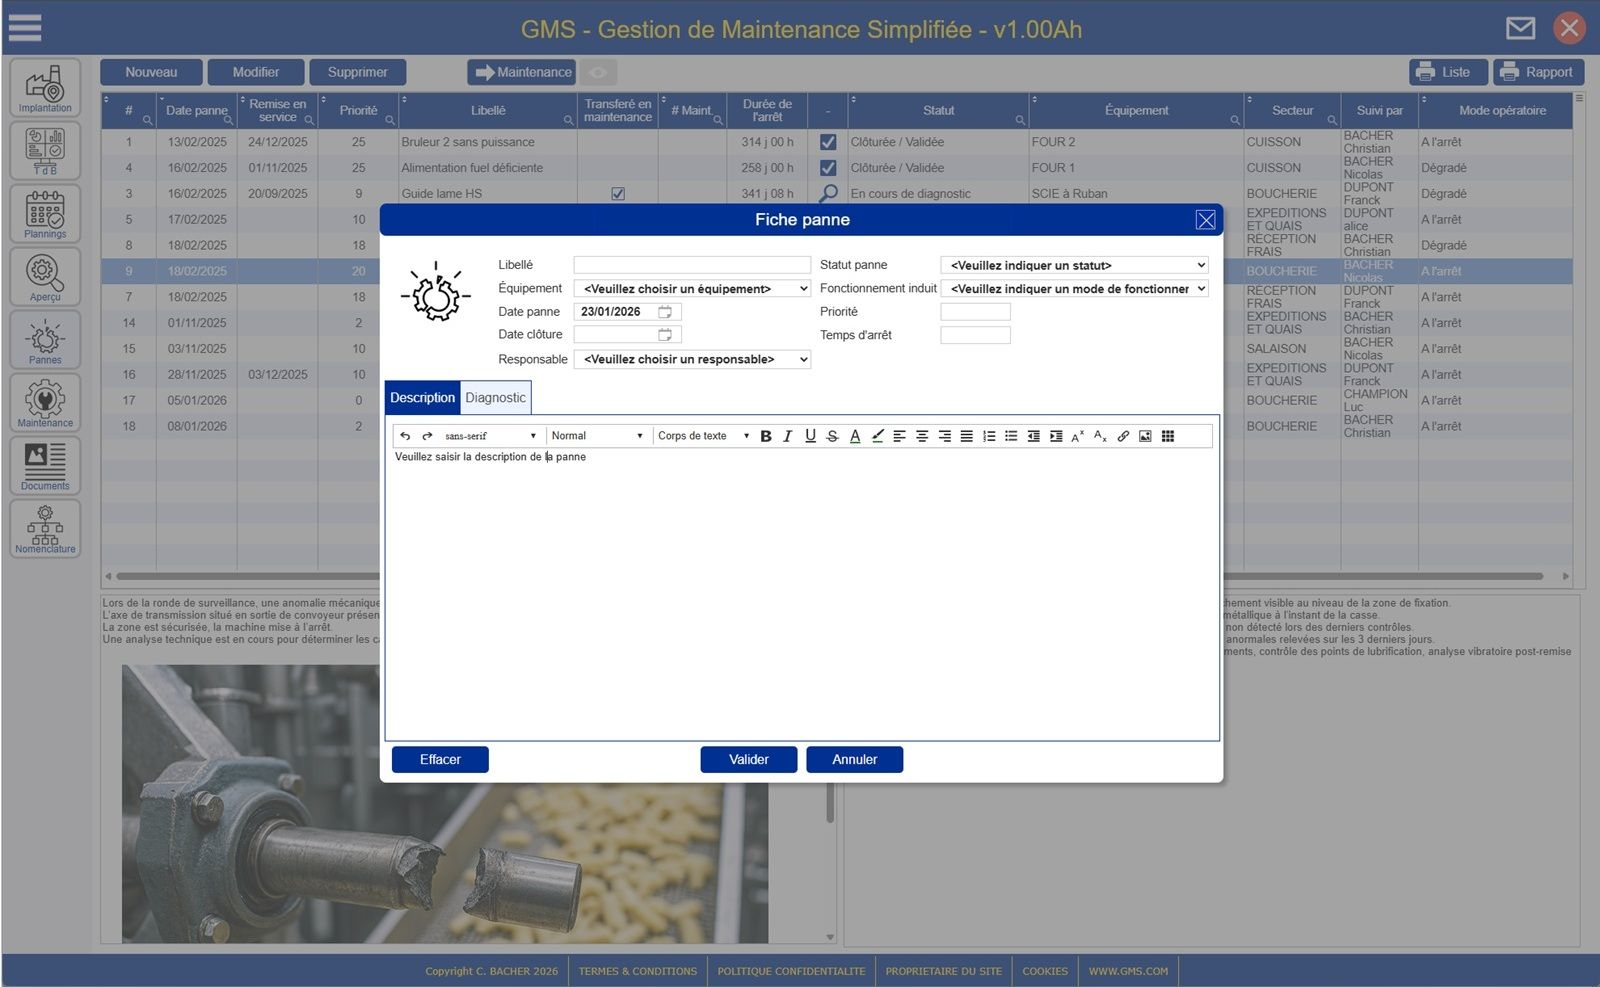Choose the text color tool
The image size is (1600, 987).
click(855, 436)
